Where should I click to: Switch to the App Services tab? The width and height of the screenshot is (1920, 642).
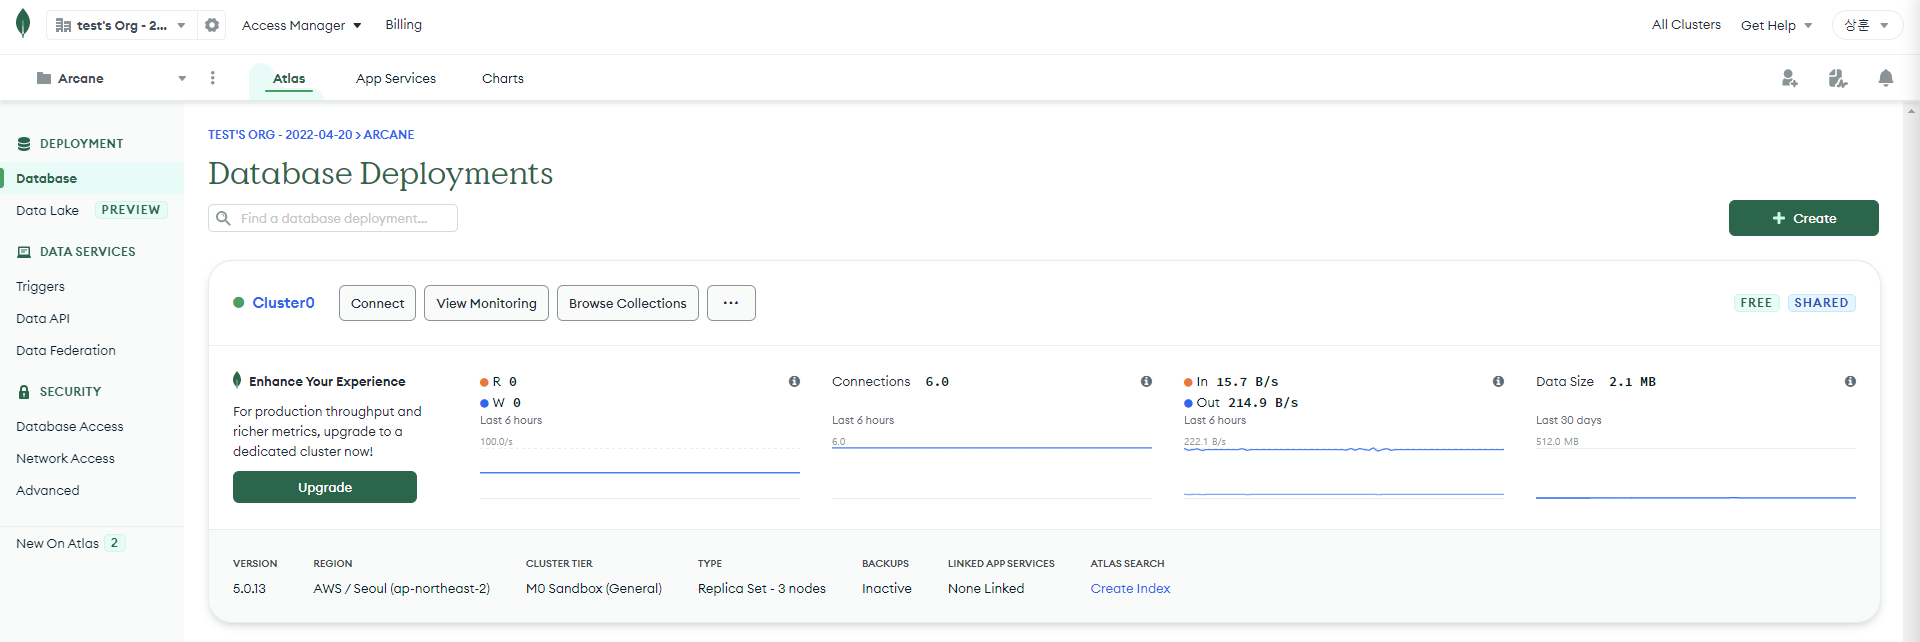(x=396, y=78)
